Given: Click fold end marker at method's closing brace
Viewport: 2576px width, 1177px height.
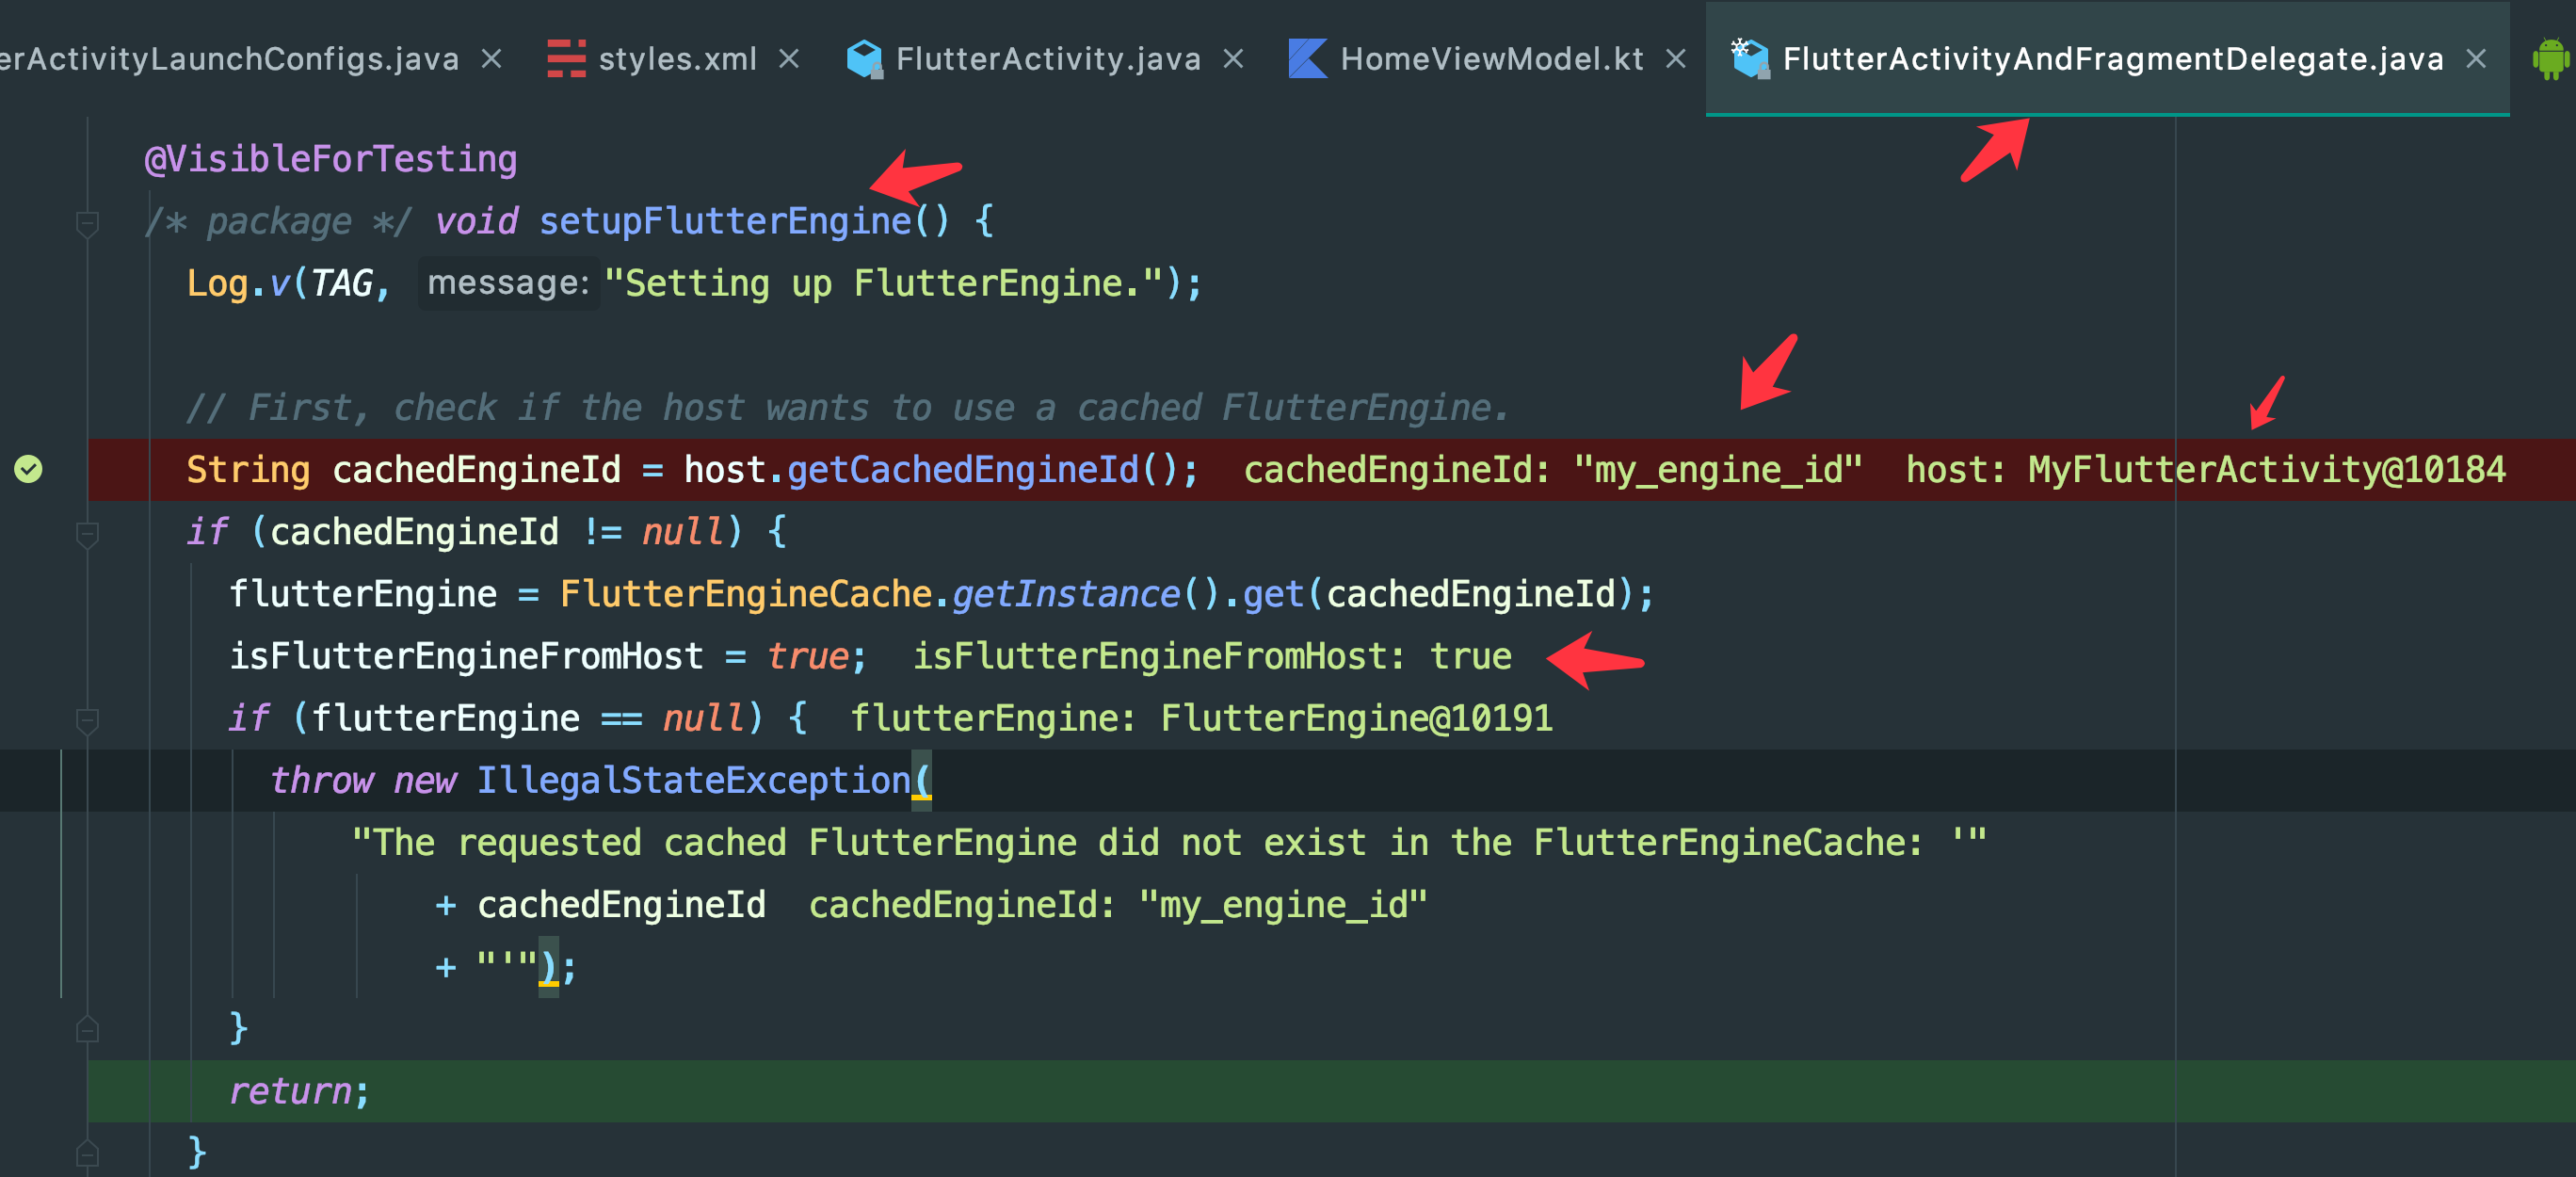Looking at the screenshot, I should [87, 1153].
